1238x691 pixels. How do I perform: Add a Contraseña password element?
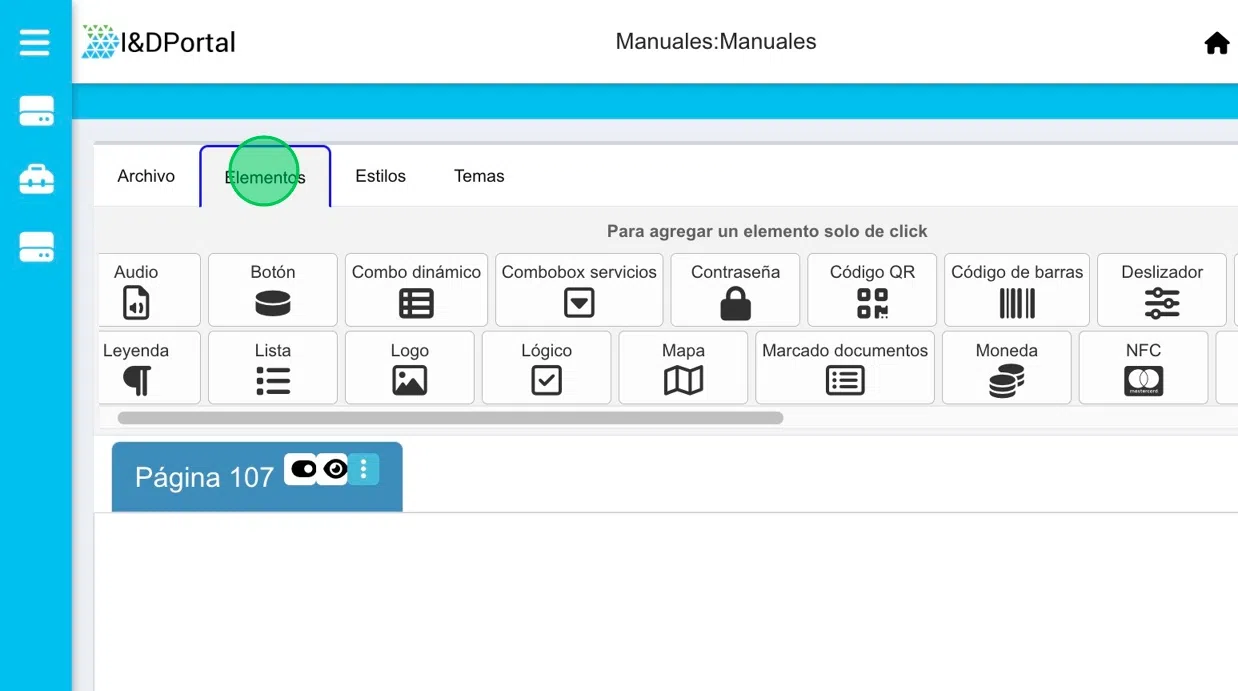click(735, 290)
